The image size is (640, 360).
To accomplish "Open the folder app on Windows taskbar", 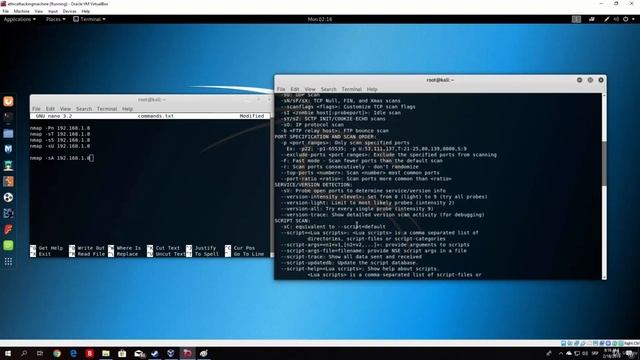I will click(x=106, y=353).
